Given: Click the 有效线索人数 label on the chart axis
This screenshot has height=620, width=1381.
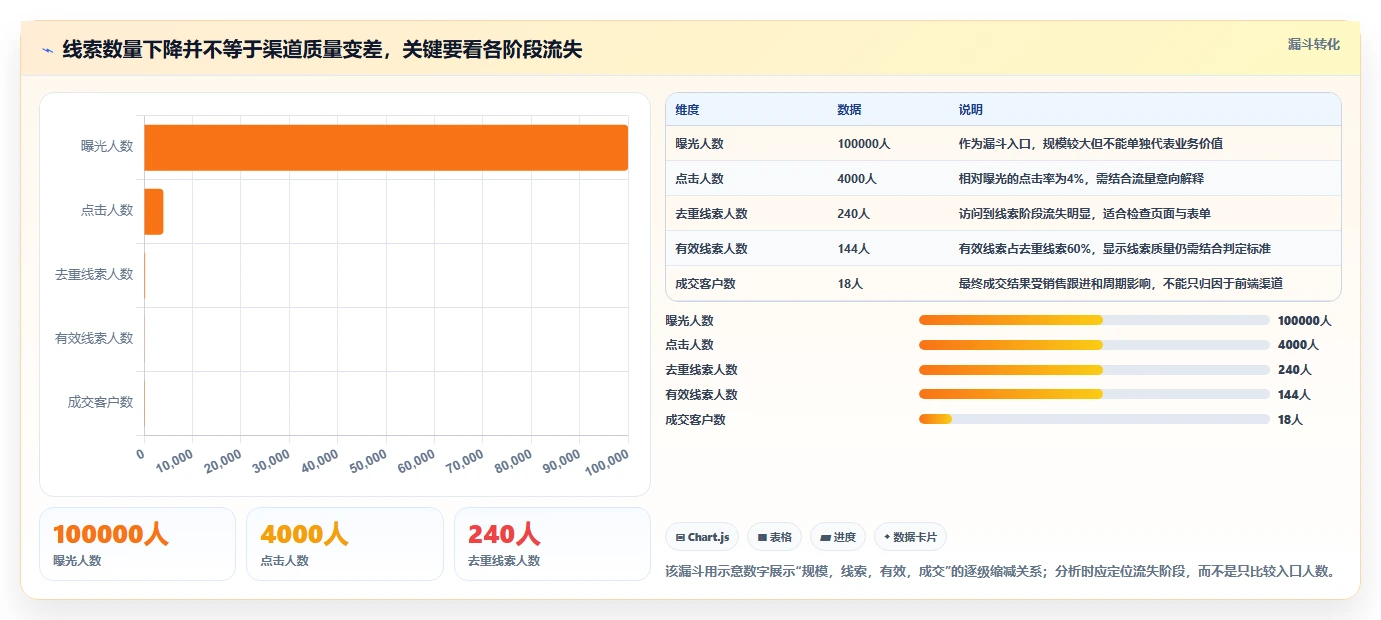Looking at the screenshot, I should 94,338.
